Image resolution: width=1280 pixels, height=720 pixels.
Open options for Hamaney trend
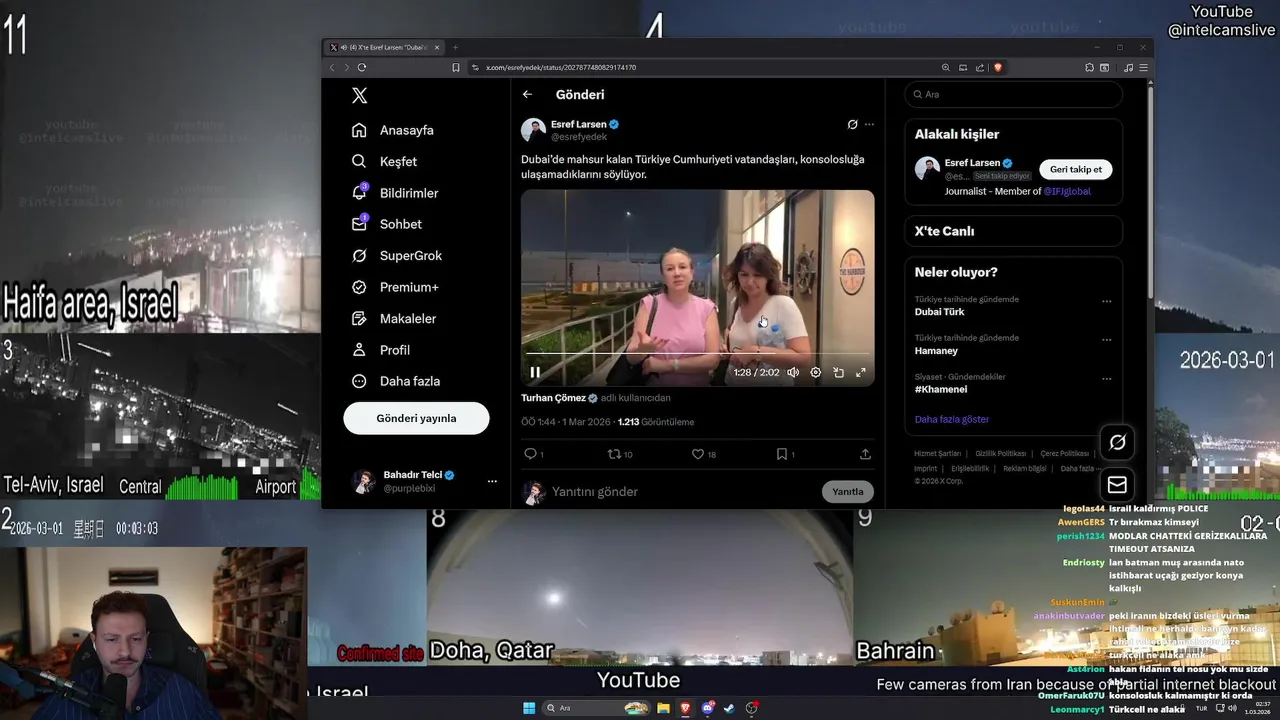[1106, 340]
